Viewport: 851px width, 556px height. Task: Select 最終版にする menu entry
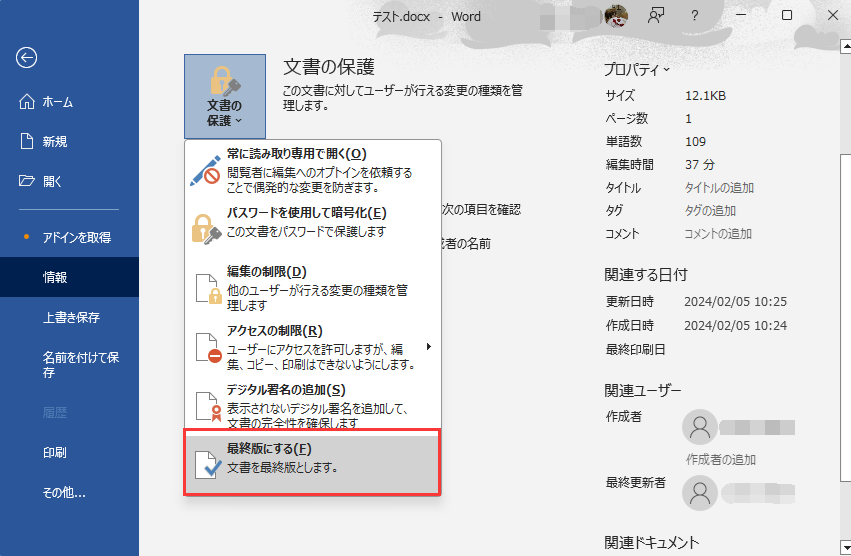313,463
